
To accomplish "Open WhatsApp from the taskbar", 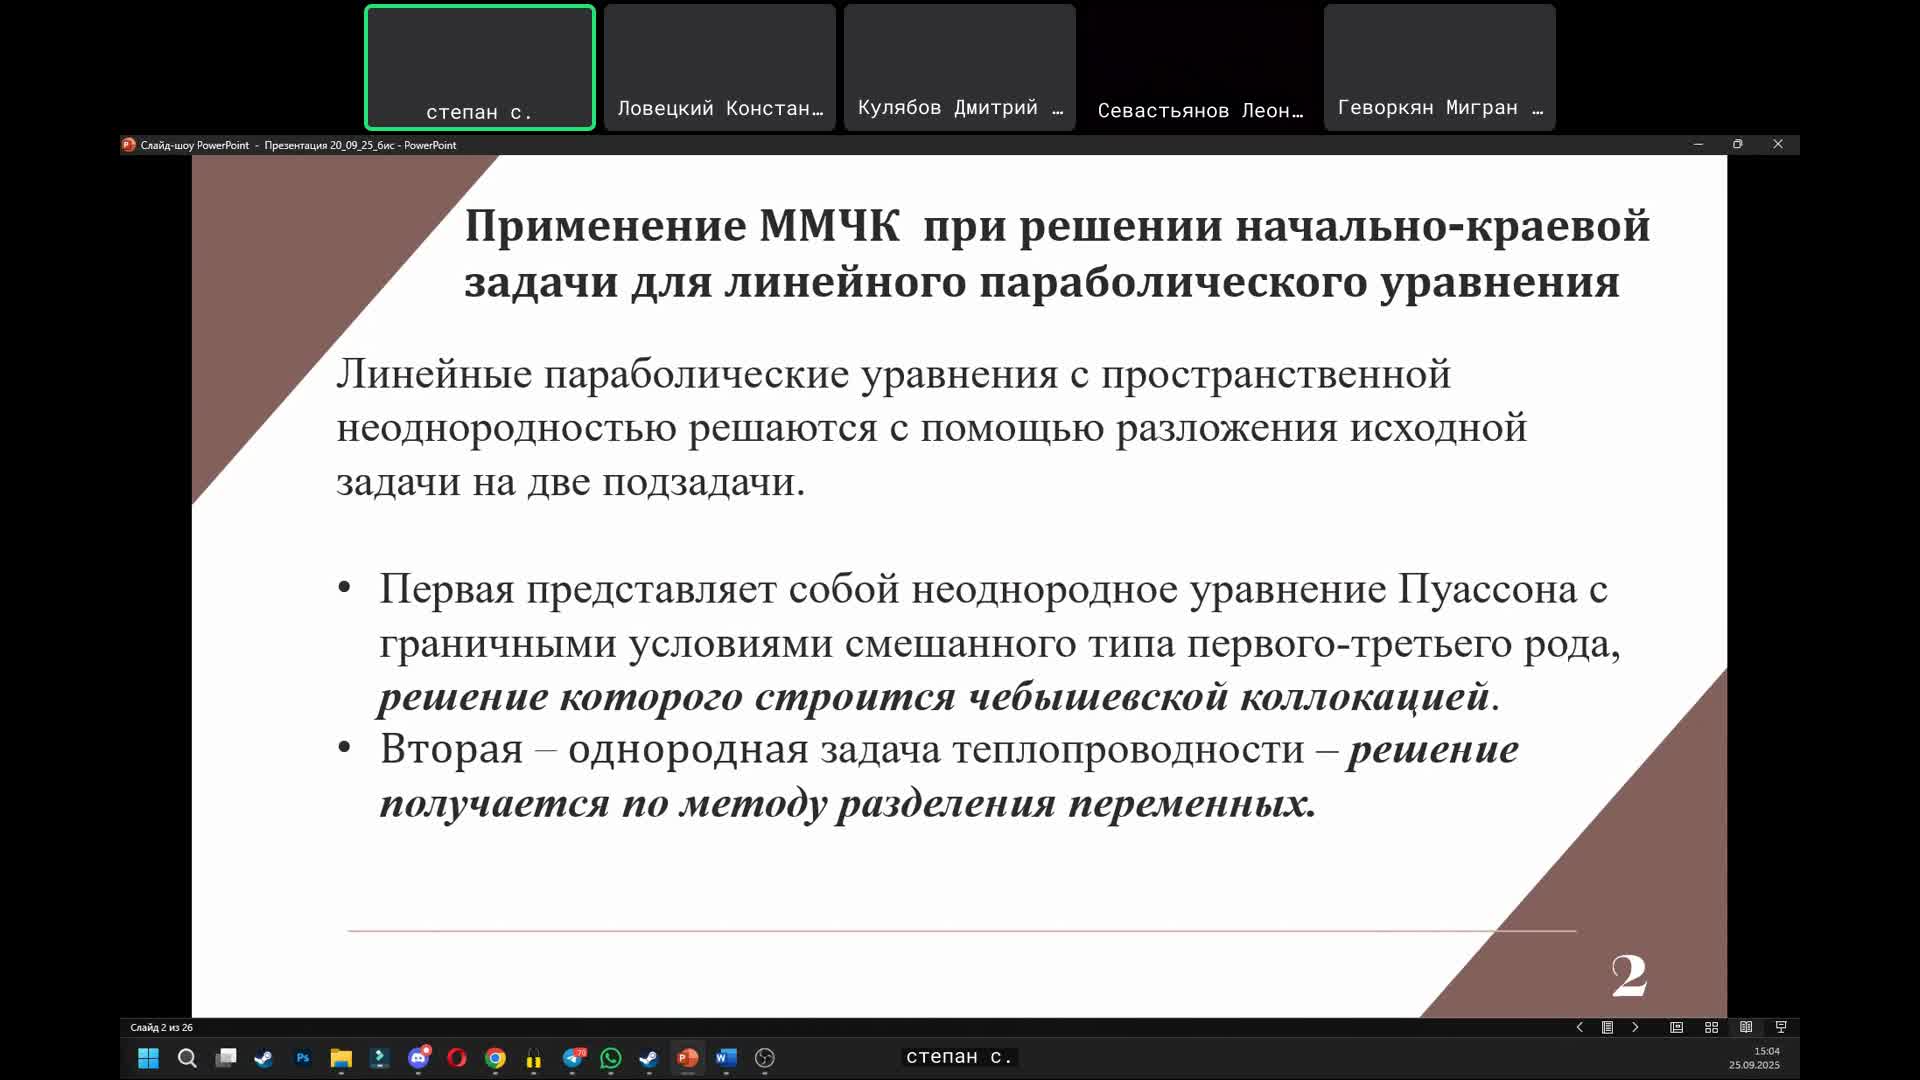I will point(611,1058).
